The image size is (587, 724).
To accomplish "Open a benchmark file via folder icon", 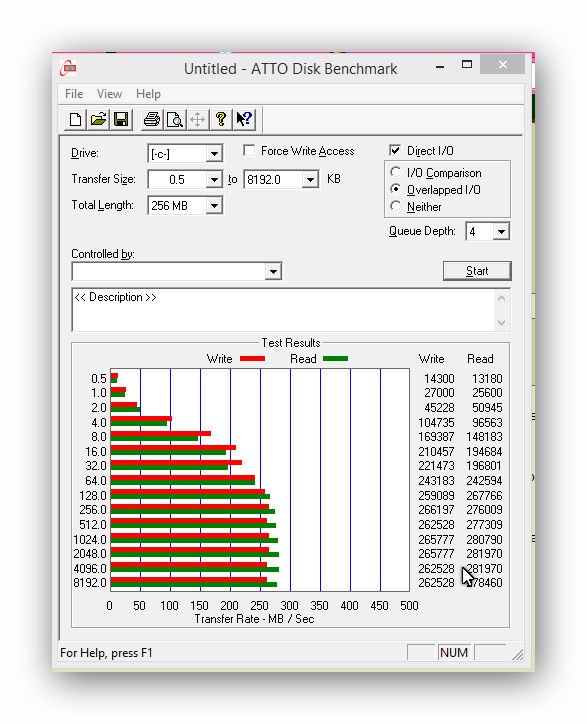I will coord(98,120).
